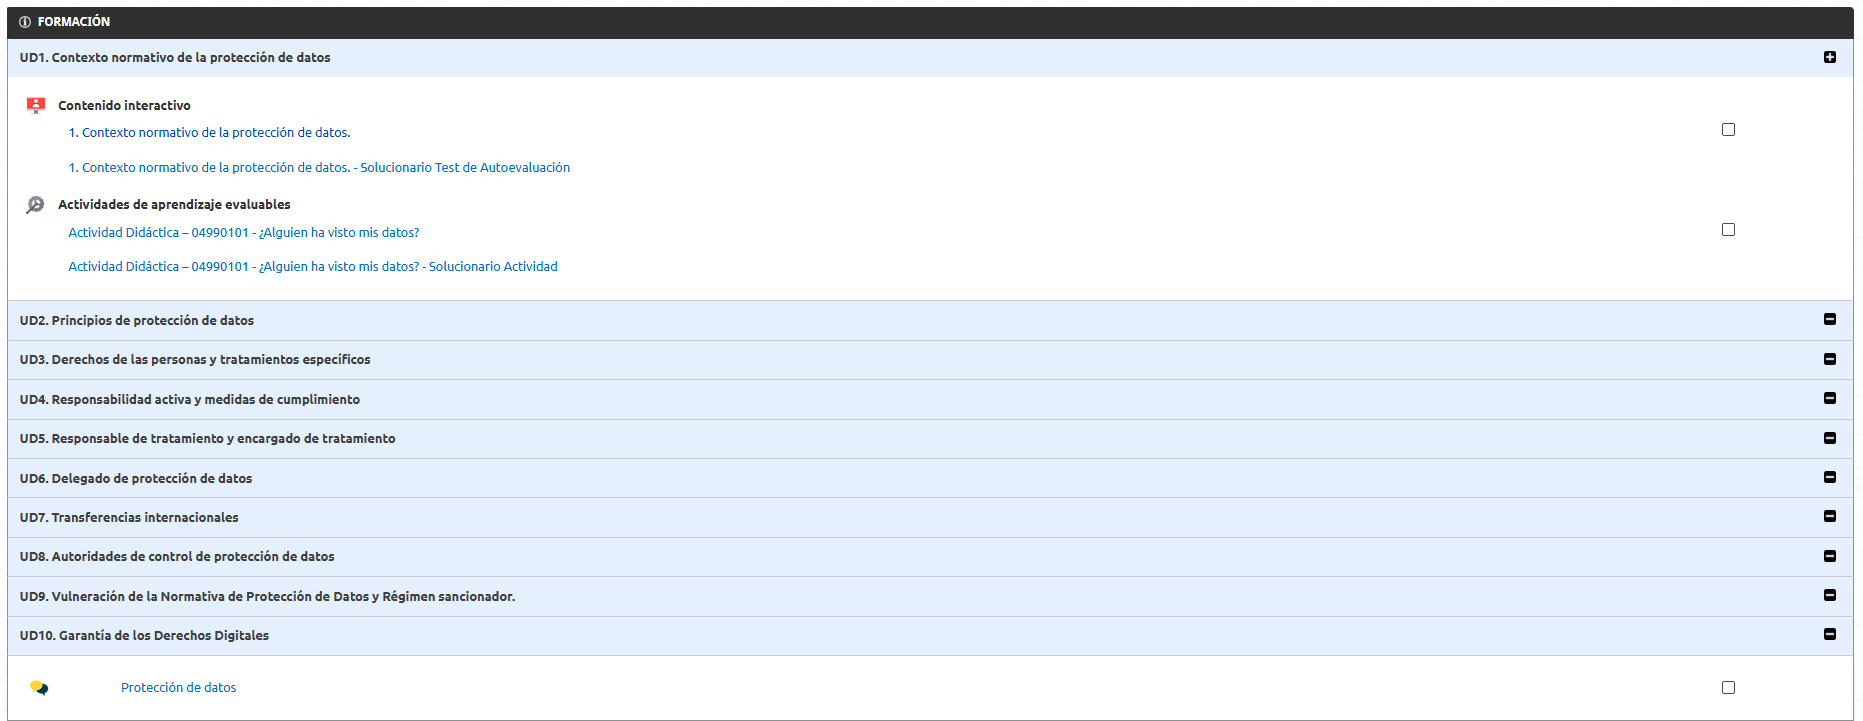Image resolution: width=1863 pixels, height=721 pixels.
Task: Tick the Protección de datos forum checkbox
Action: click(1728, 688)
